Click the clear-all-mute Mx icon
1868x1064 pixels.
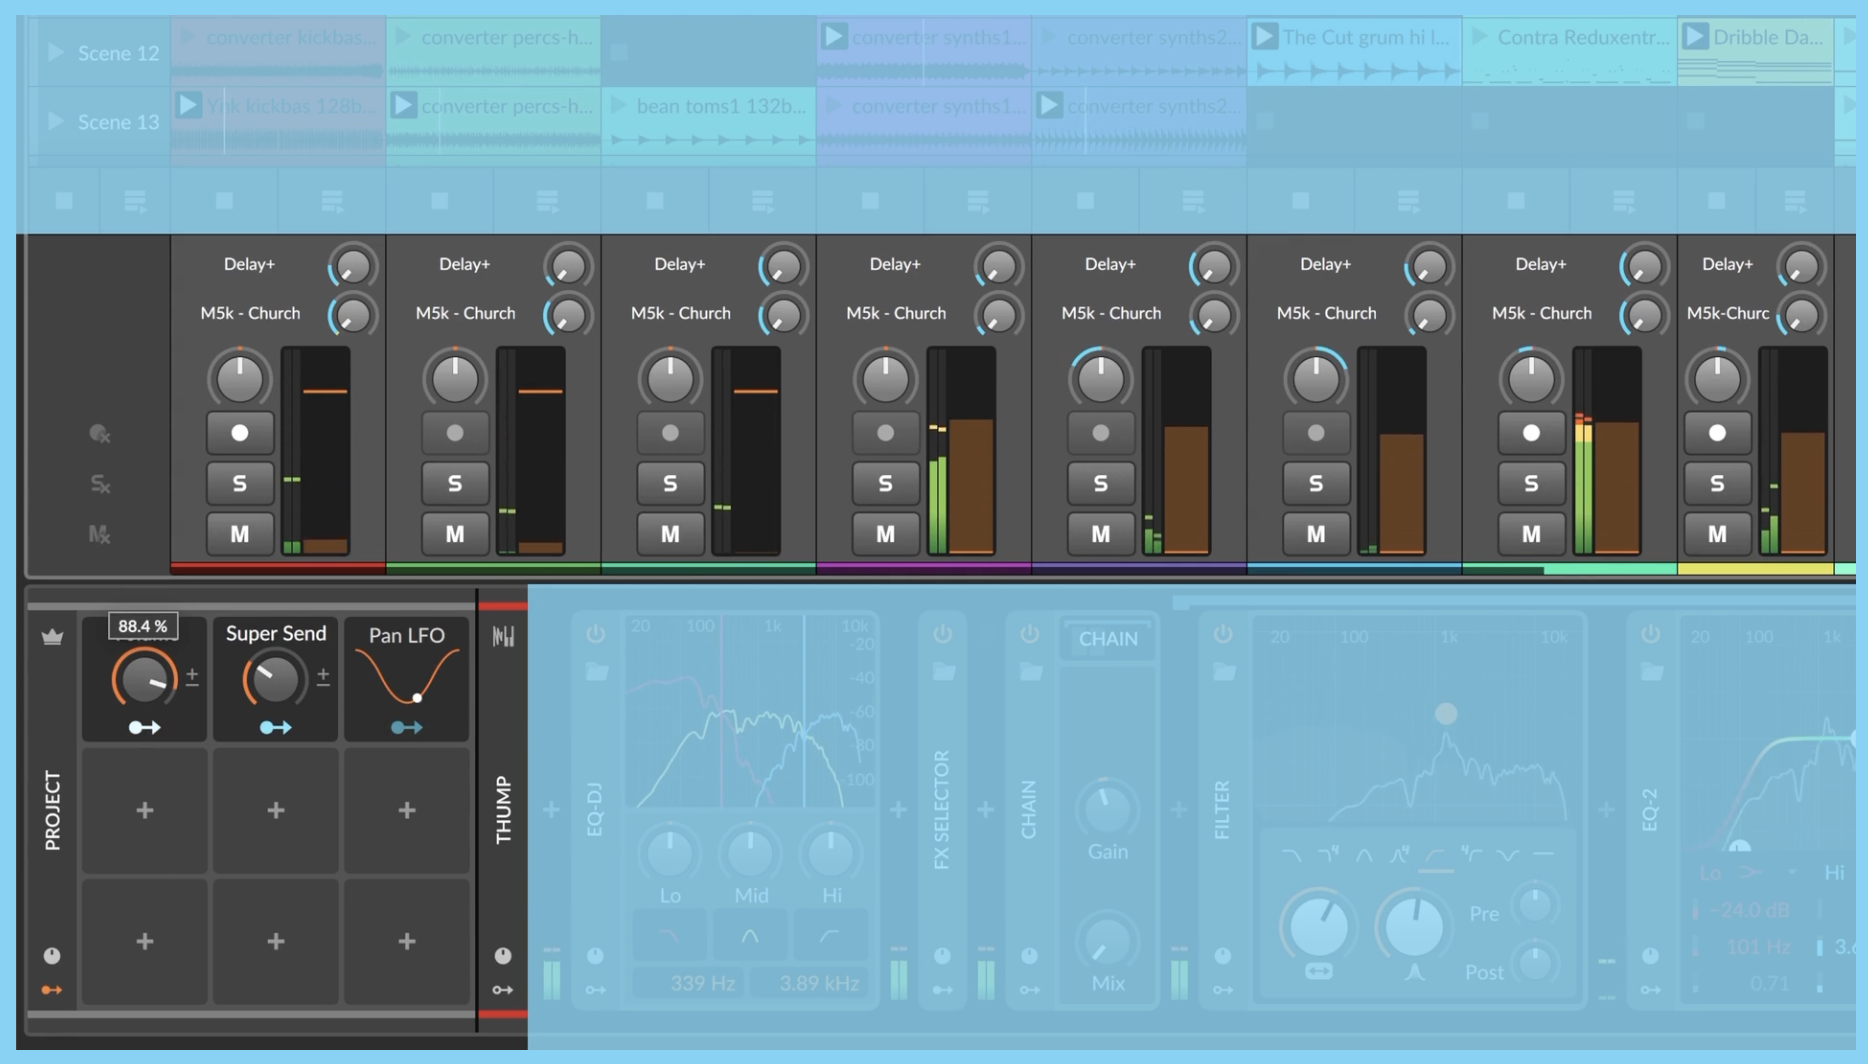pyautogui.click(x=99, y=534)
